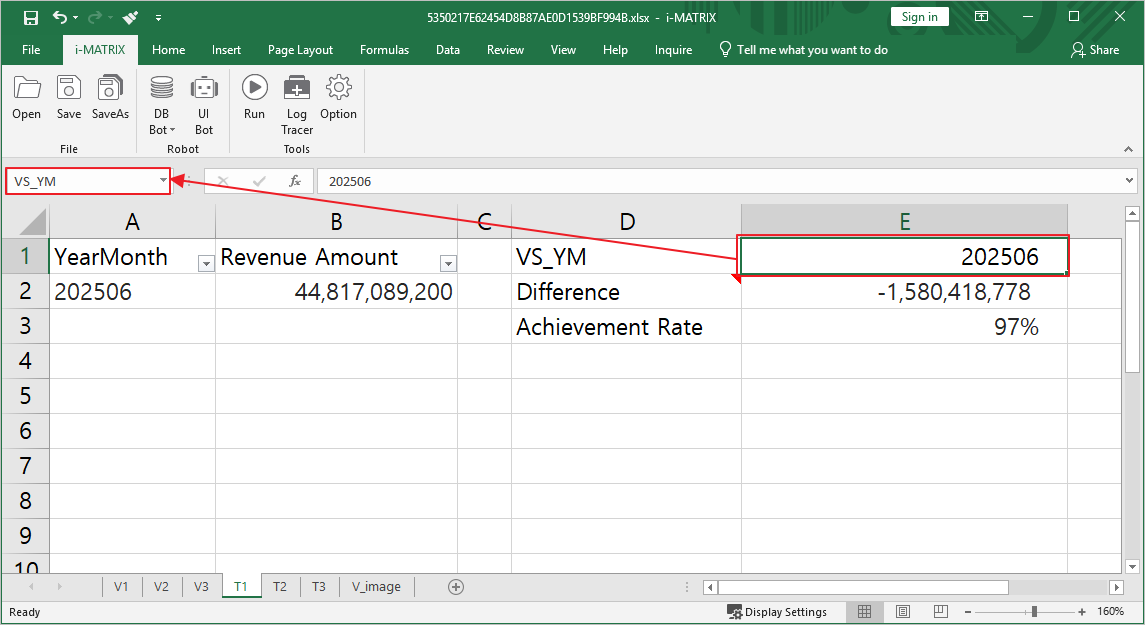Screen dimensions: 1145x625
Task: Adjust the zoom slider handle
Action: (x=1034, y=612)
